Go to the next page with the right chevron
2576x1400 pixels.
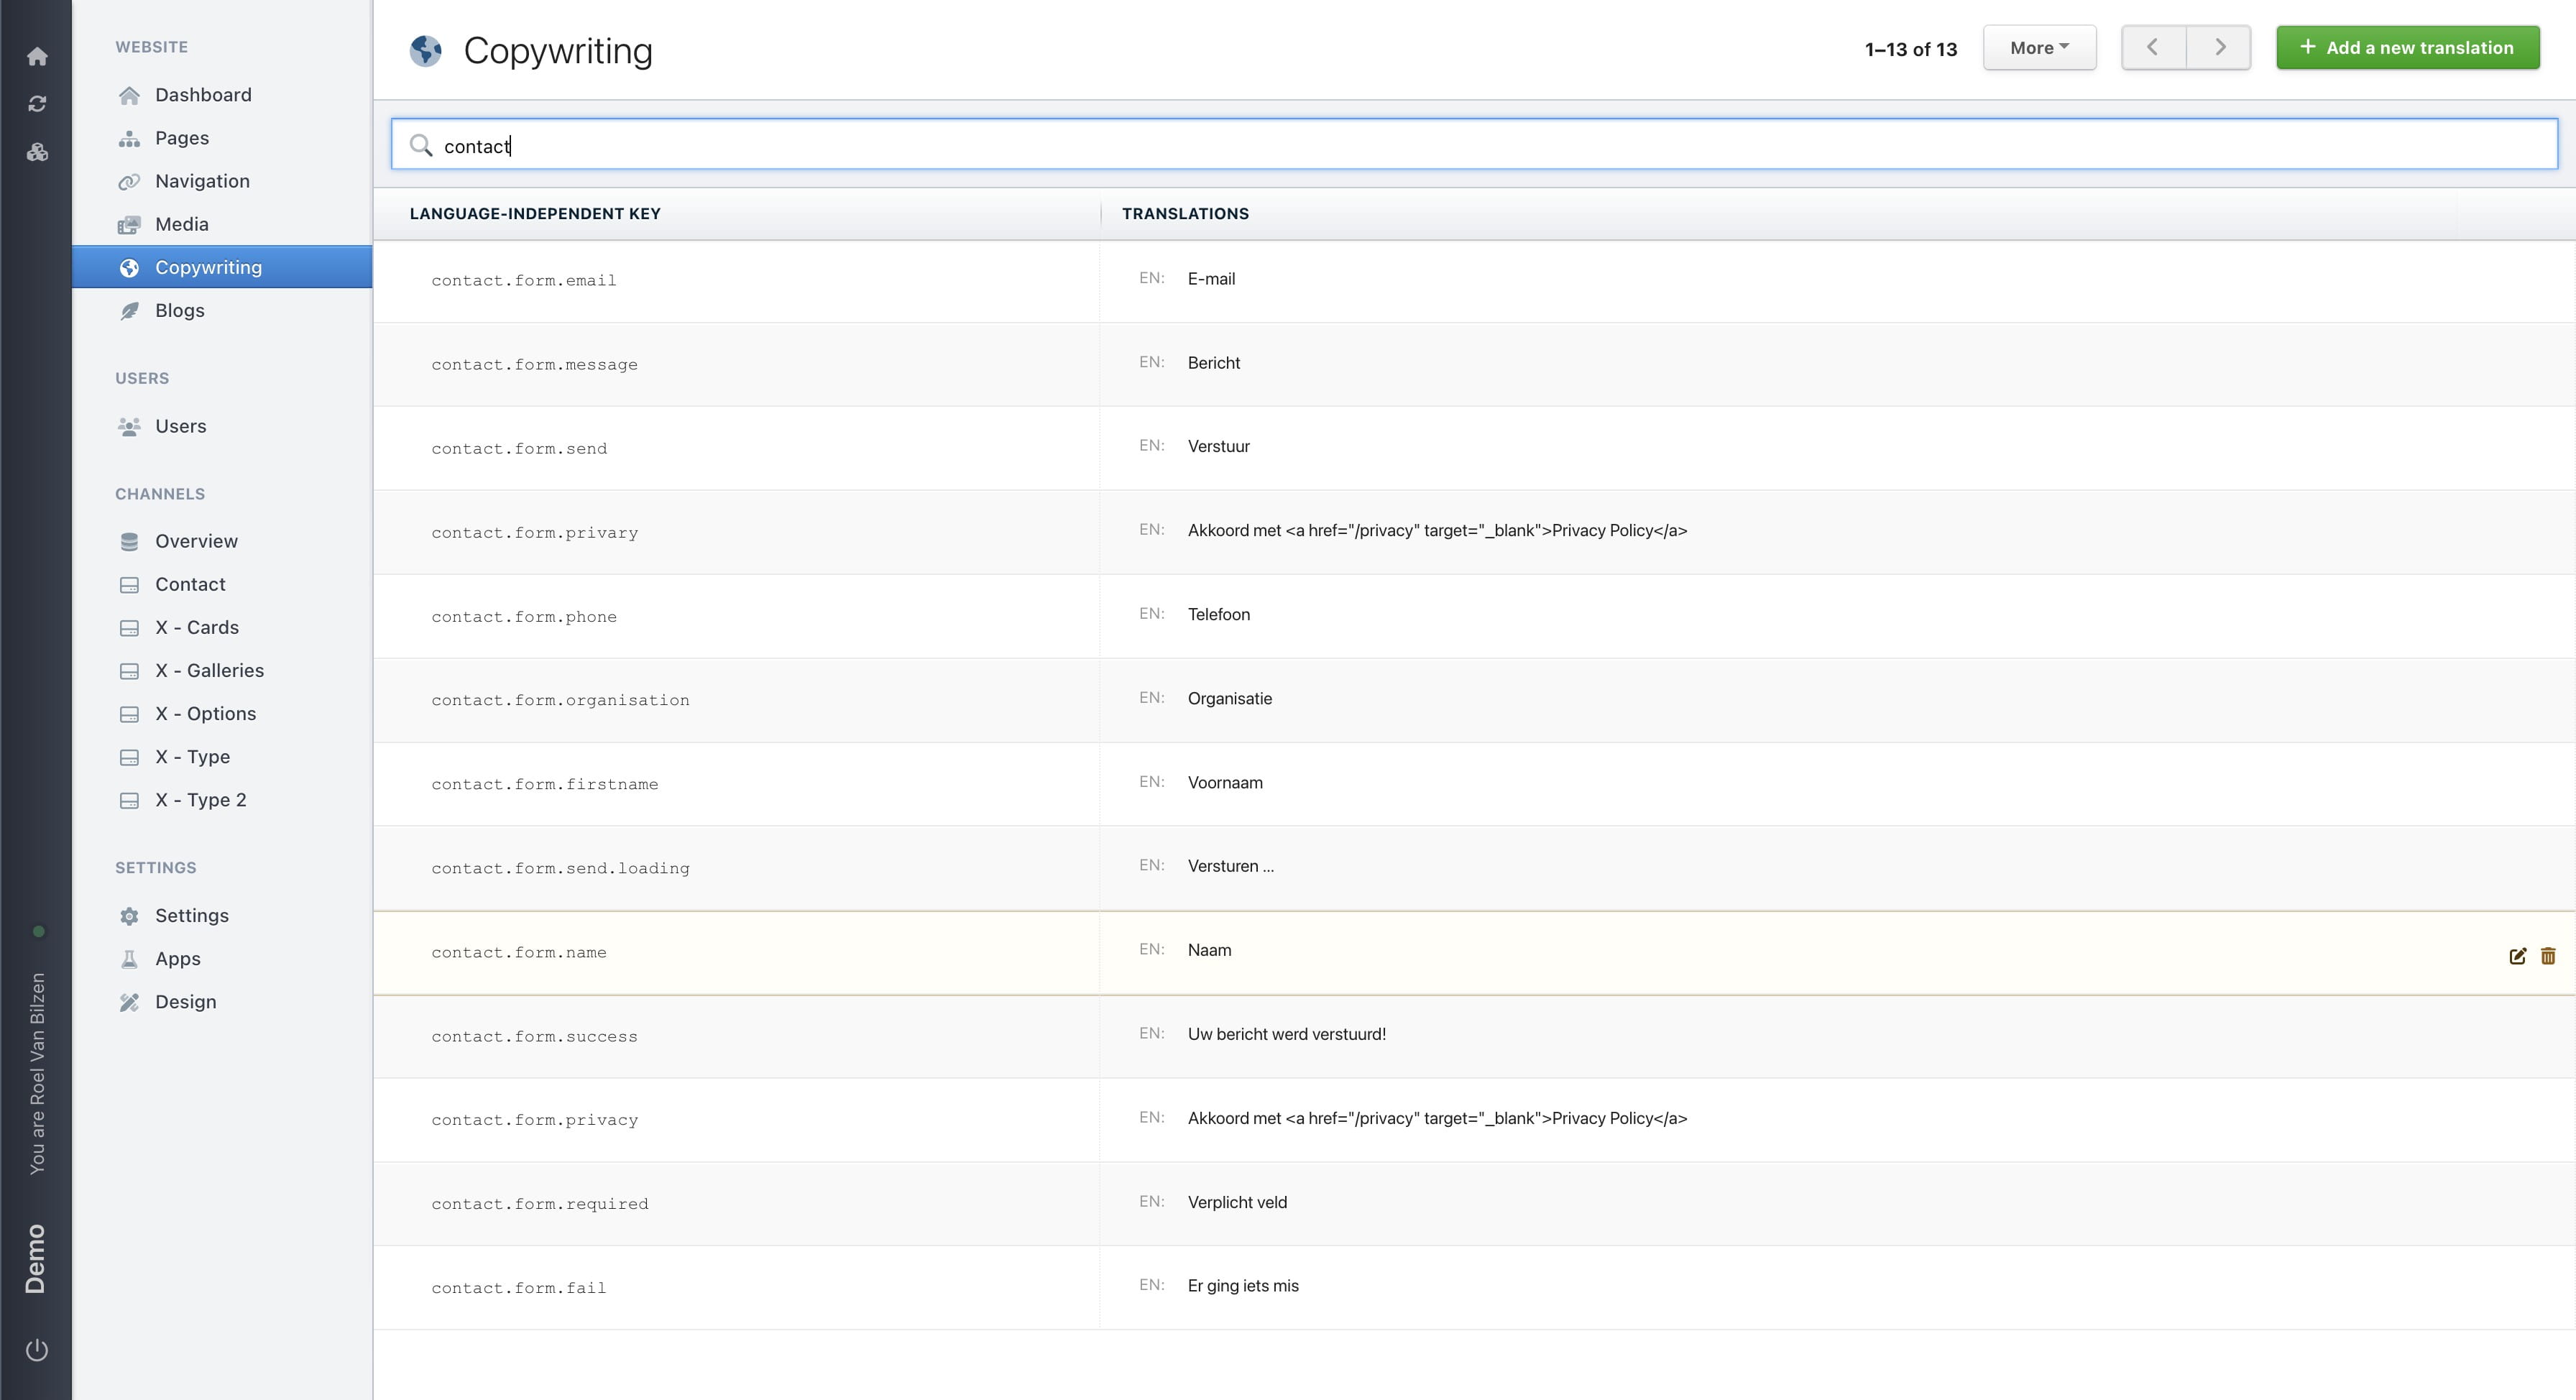coord(2220,47)
